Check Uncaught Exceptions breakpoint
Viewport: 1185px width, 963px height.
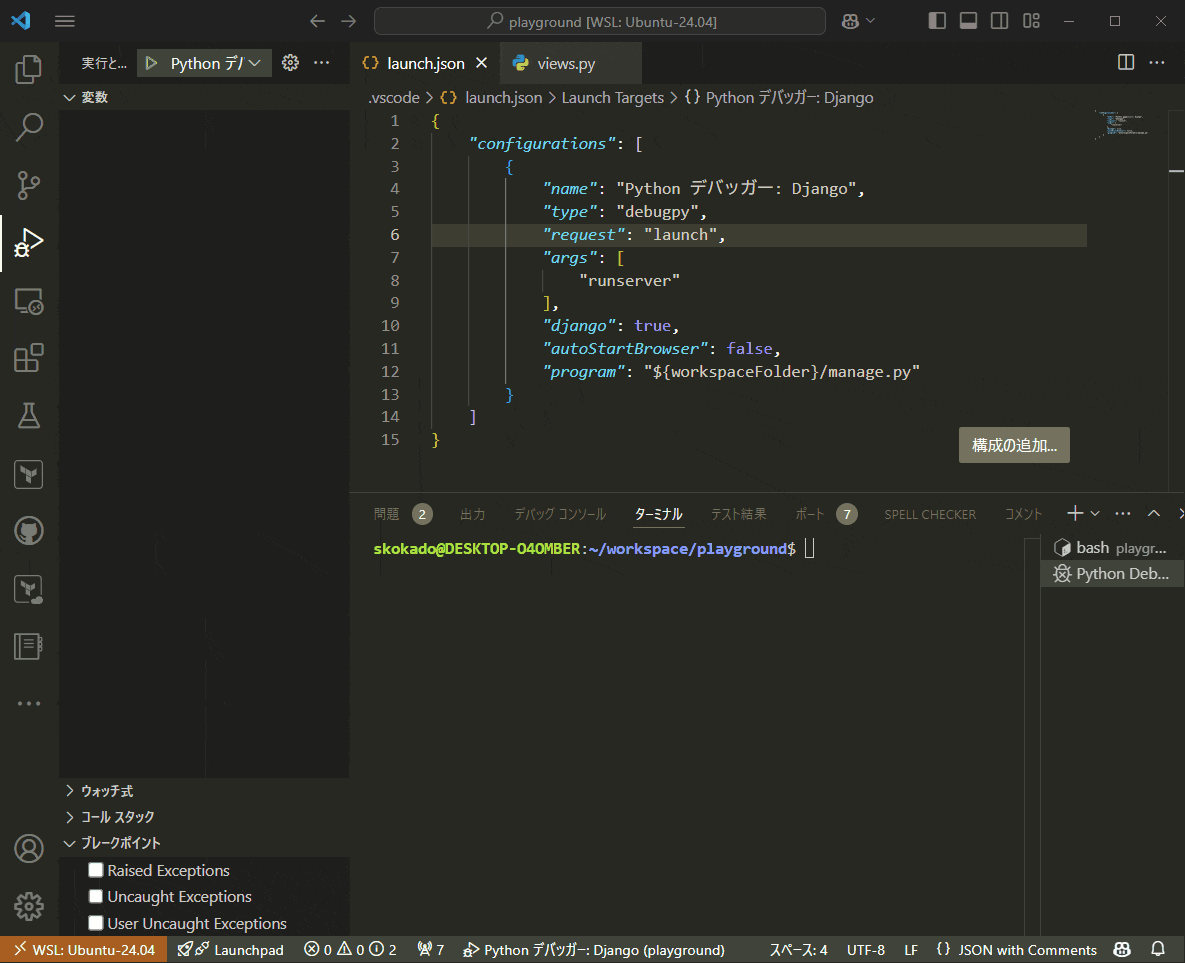pyautogui.click(x=96, y=896)
